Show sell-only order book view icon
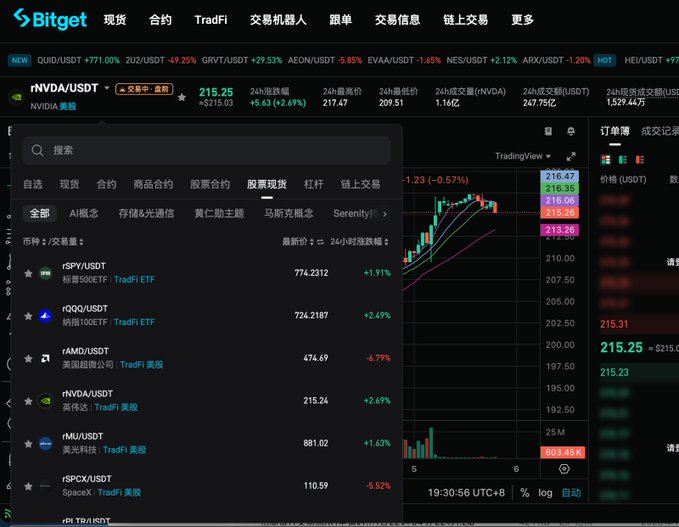Viewport: 679px width, 527px height. click(x=640, y=160)
